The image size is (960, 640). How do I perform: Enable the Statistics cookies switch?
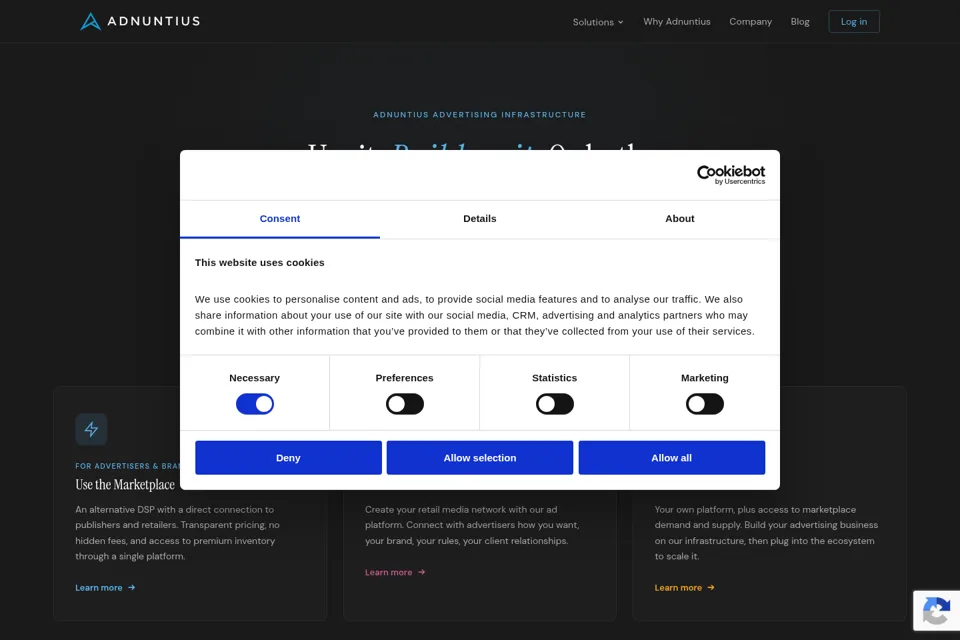(x=555, y=404)
